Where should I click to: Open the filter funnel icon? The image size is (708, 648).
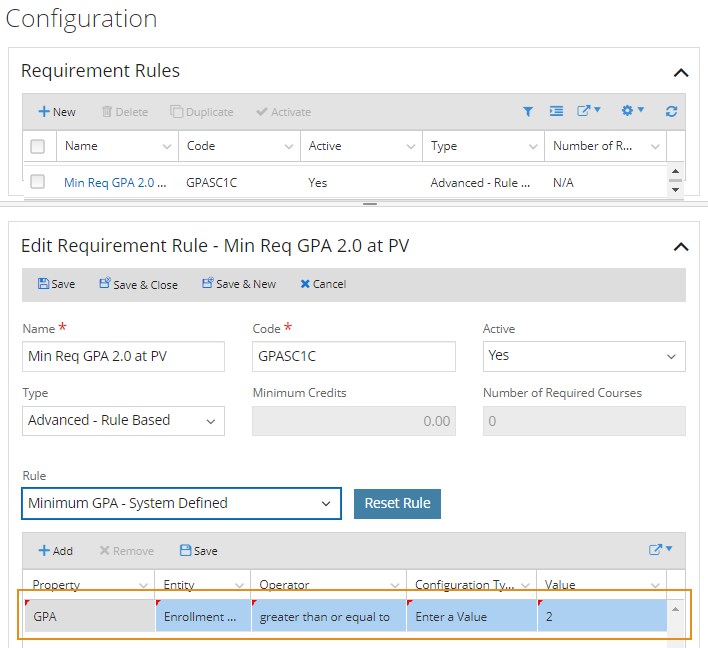pos(527,111)
